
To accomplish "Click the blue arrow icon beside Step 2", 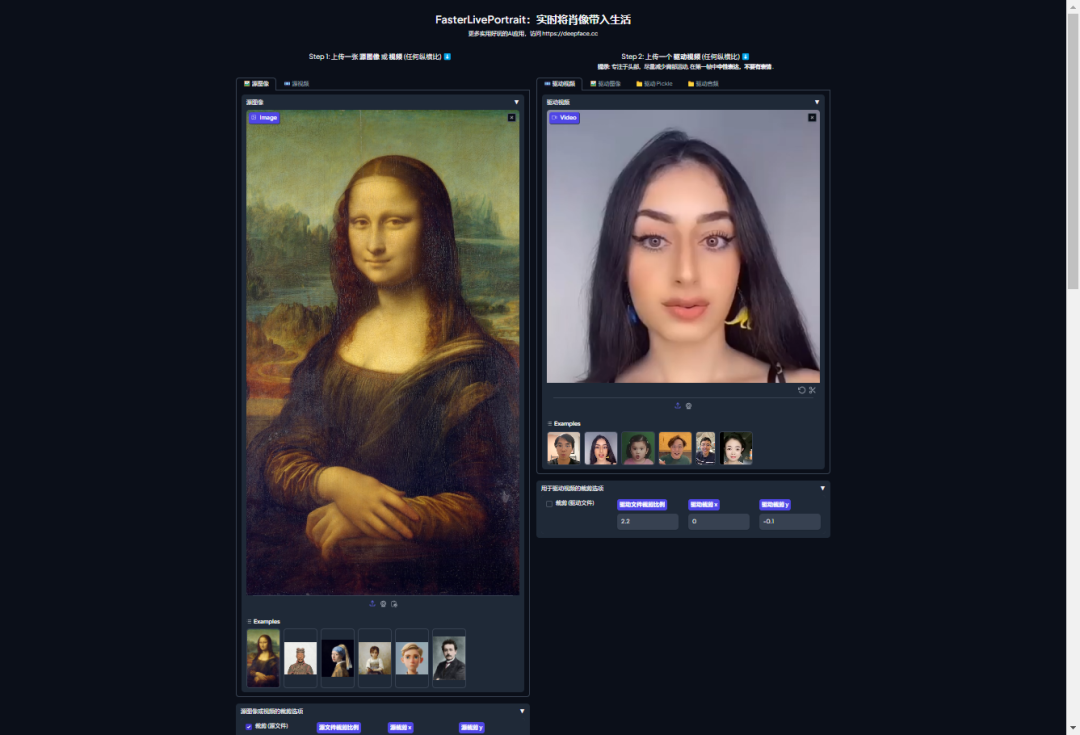I will [x=745, y=56].
